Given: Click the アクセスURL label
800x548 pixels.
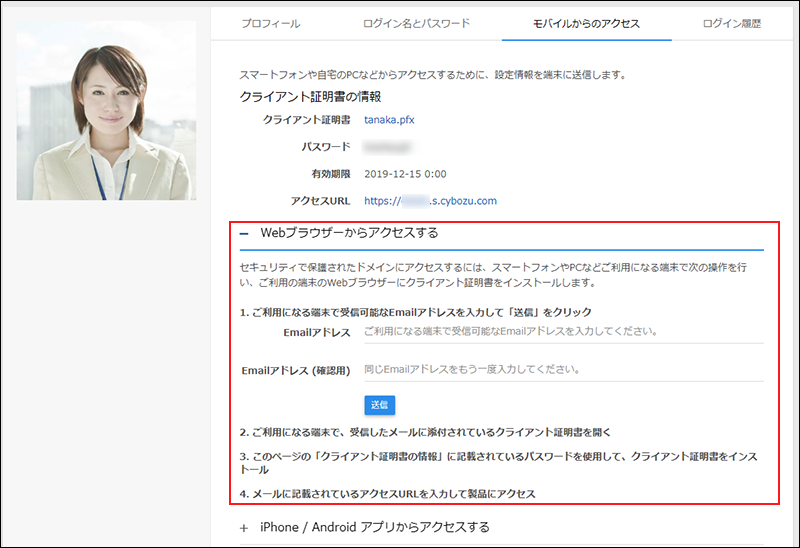Looking at the screenshot, I should (320, 201).
